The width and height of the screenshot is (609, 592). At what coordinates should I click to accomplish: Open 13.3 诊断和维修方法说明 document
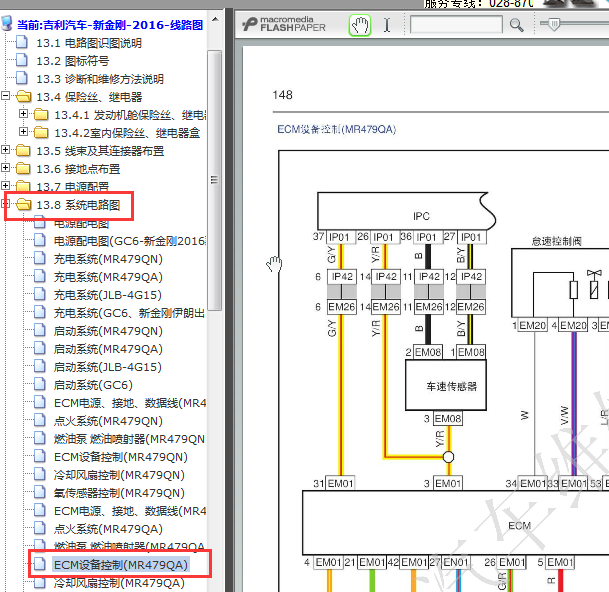click(100, 79)
